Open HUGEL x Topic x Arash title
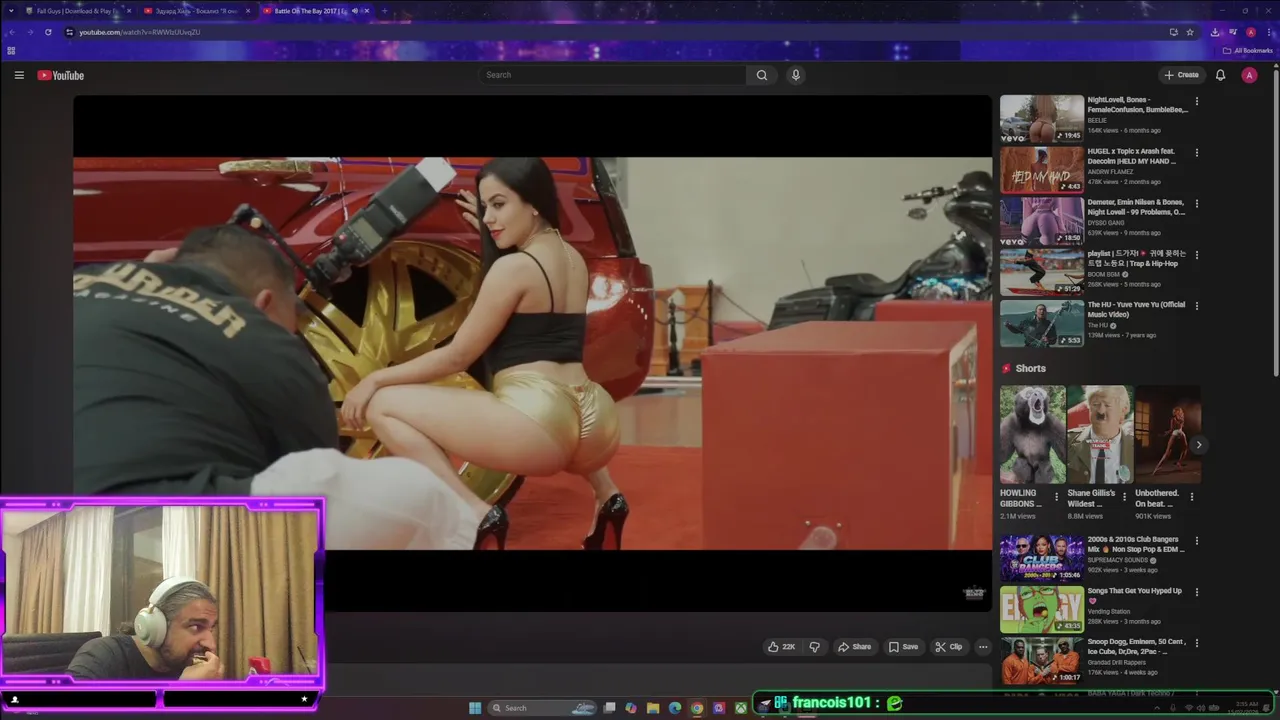 point(1132,156)
